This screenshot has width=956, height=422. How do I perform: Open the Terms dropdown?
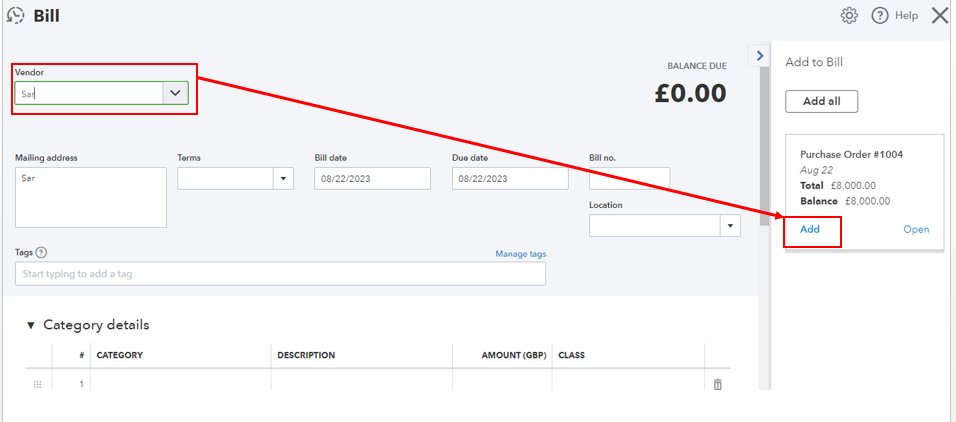click(x=284, y=178)
